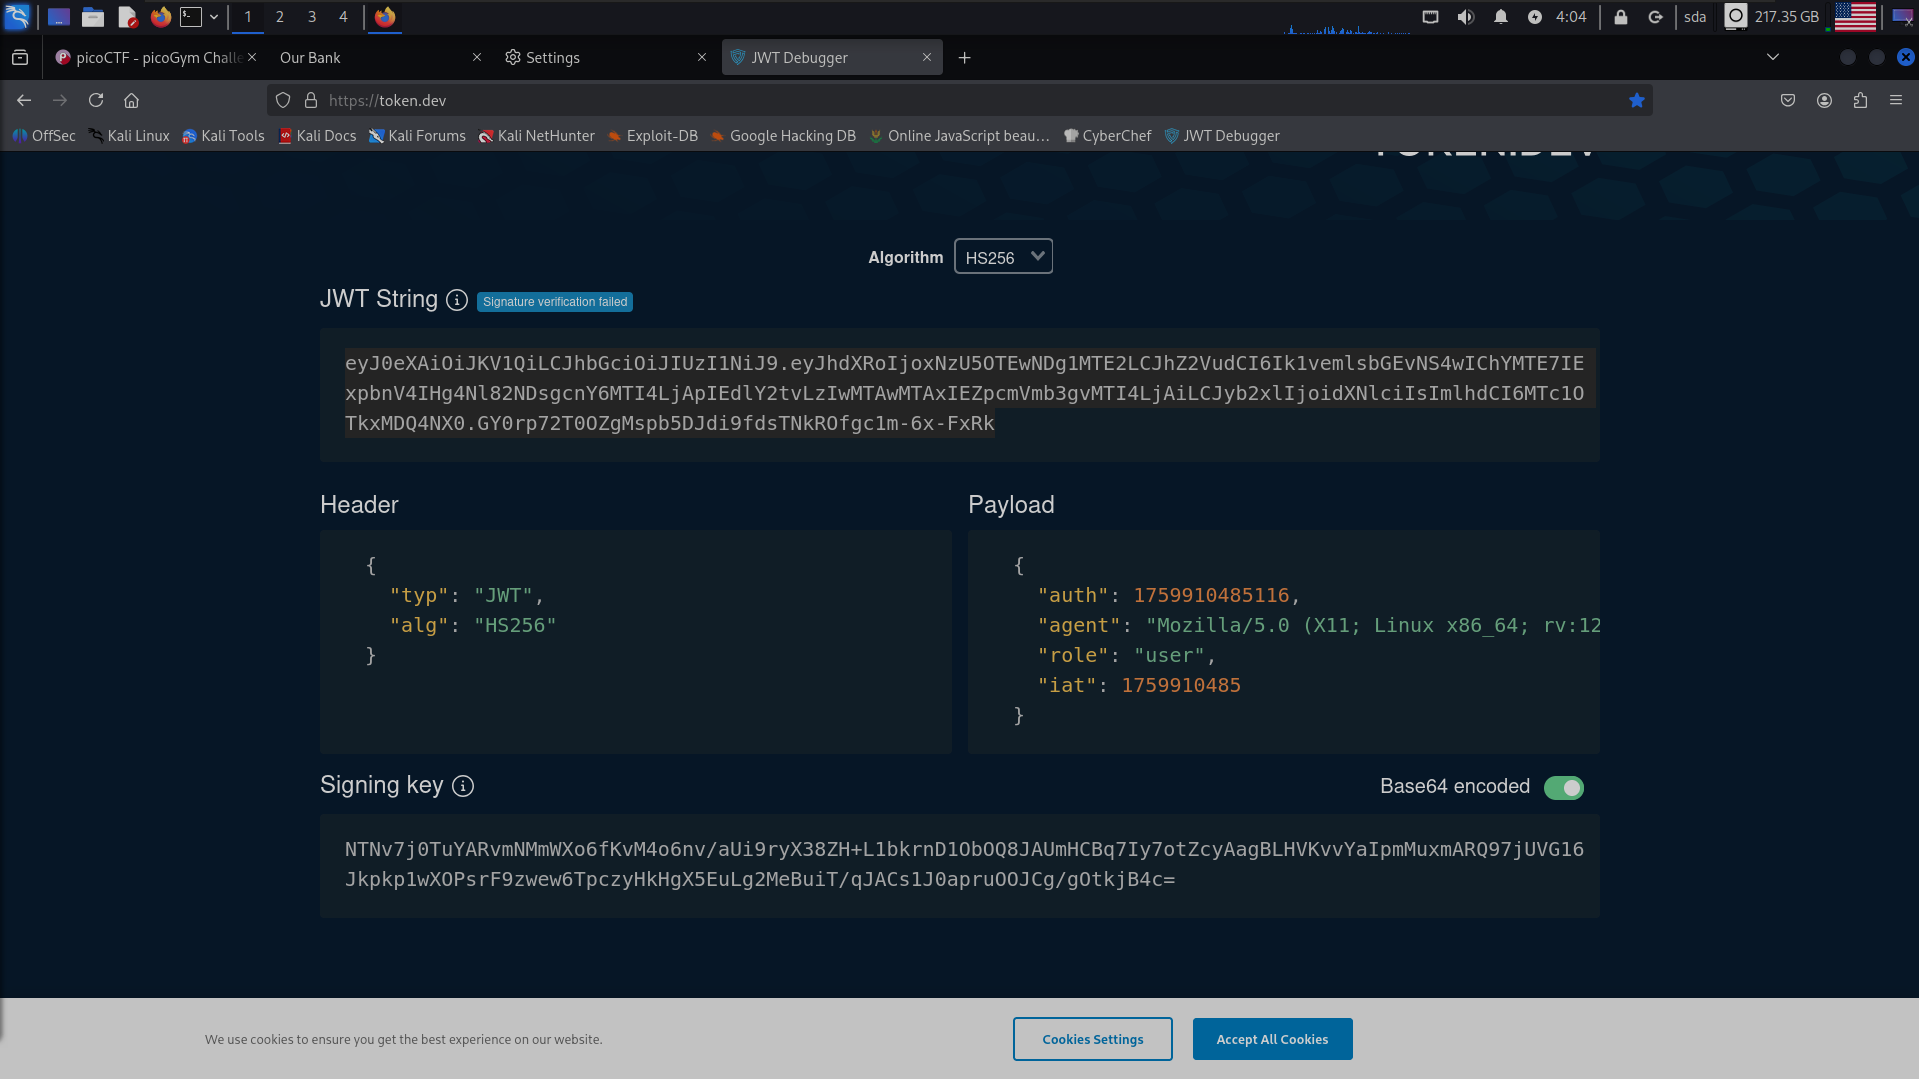Open terminal launcher dropdown arrow in taskbar
Image resolution: width=1919 pixels, height=1079 pixels.
(x=214, y=17)
